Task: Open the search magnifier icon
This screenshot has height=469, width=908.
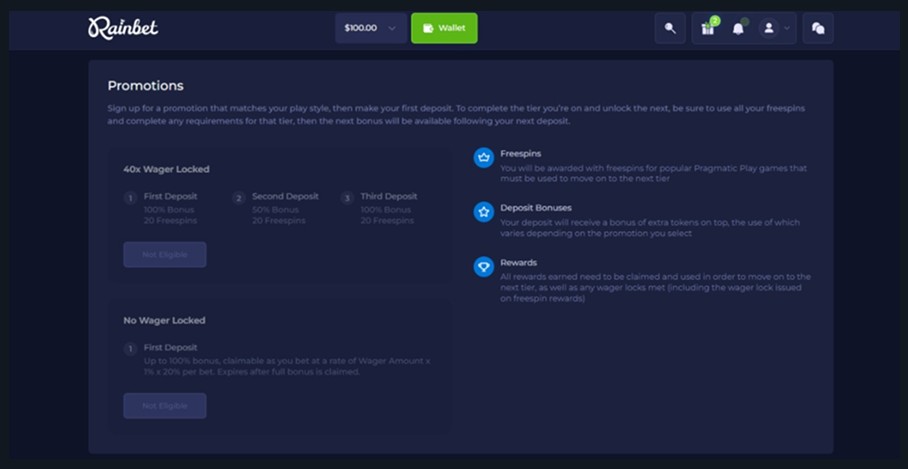Action: point(670,28)
